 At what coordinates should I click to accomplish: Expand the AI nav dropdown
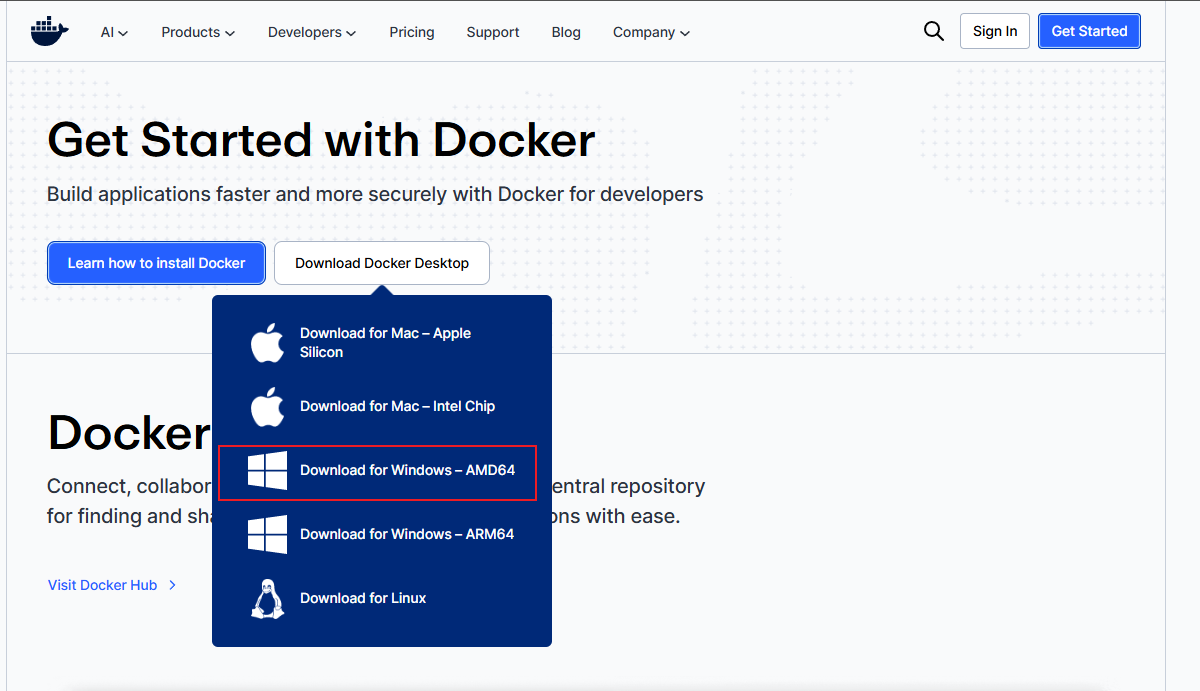114,32
